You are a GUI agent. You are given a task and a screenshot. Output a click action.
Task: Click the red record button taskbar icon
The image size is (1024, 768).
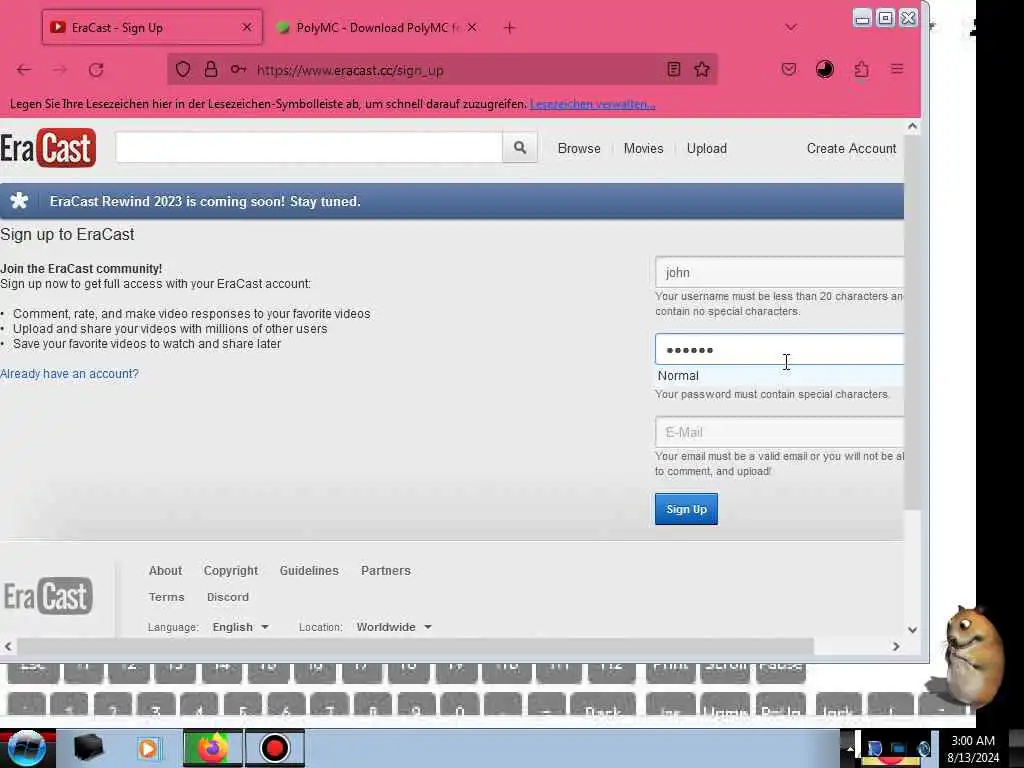[274, 748]
